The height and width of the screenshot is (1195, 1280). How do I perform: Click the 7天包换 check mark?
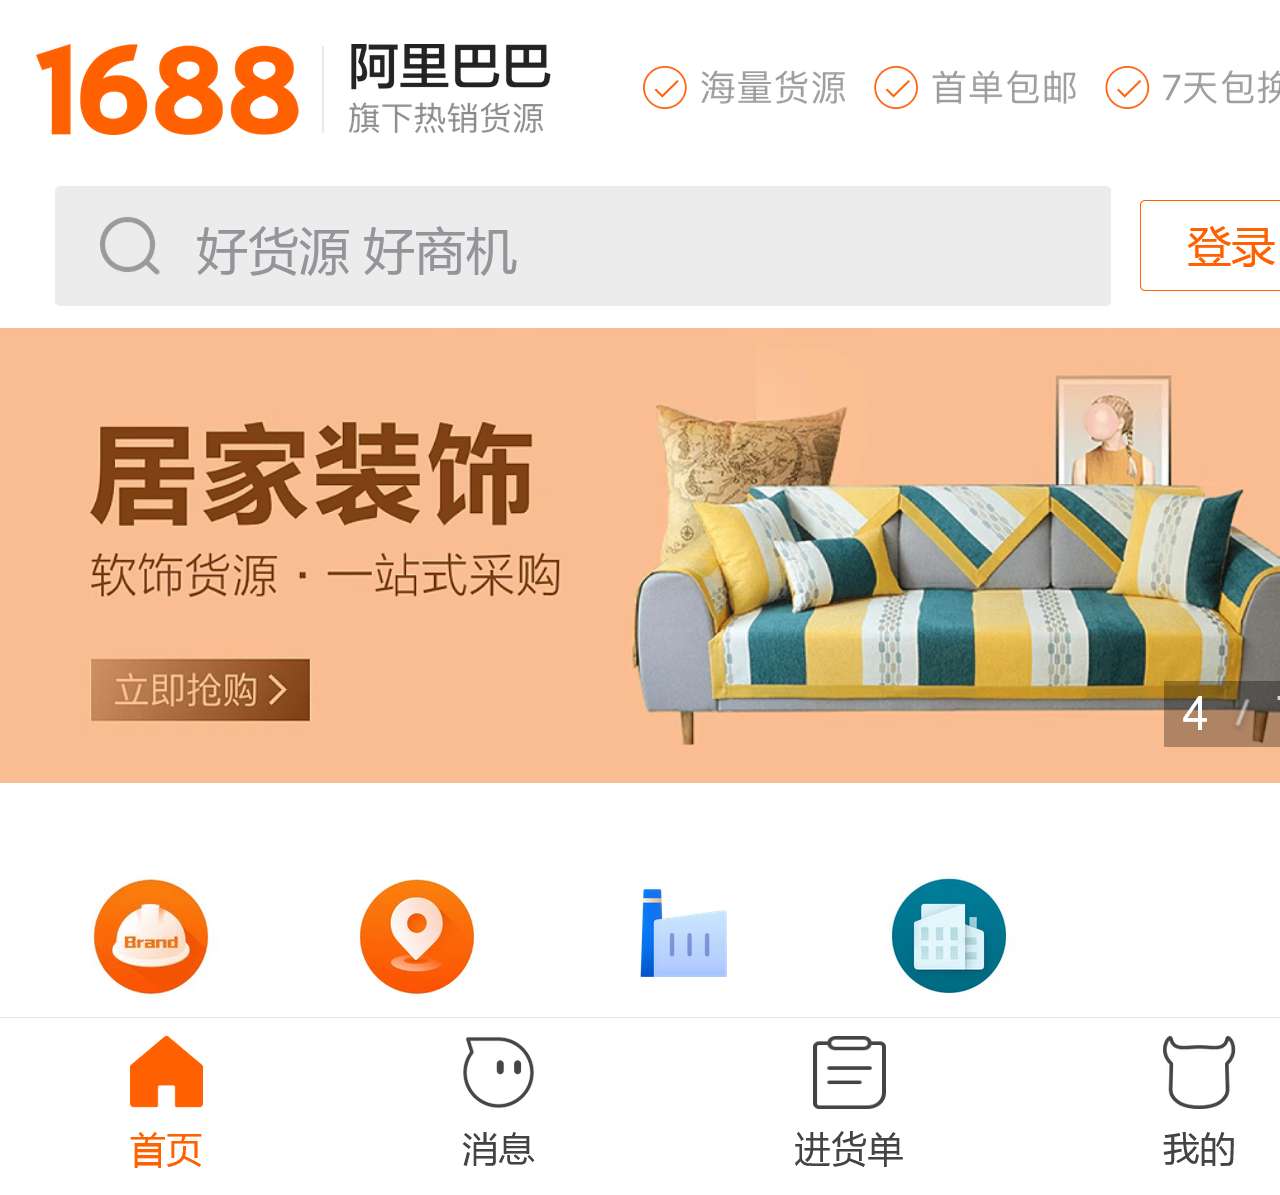(1127, 88)
